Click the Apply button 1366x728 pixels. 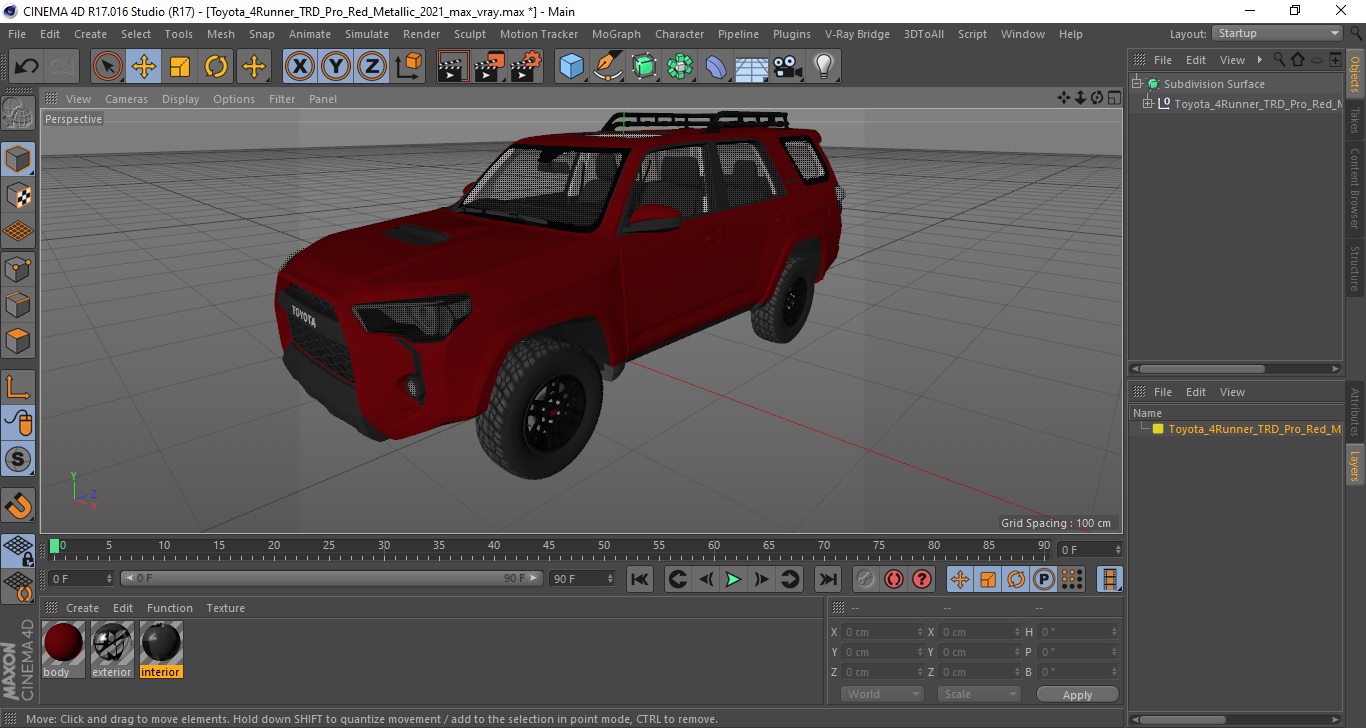(1077, 694)
